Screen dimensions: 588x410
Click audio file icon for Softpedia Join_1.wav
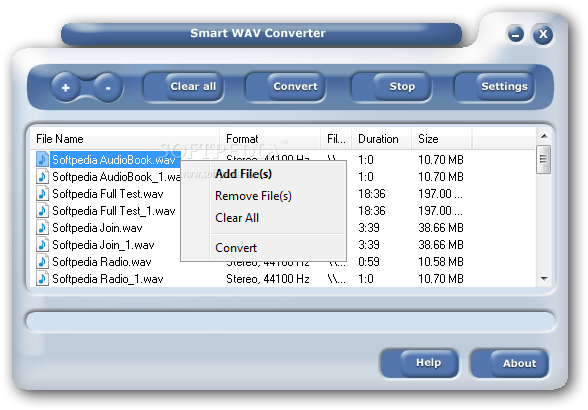[x=42, y=245]
